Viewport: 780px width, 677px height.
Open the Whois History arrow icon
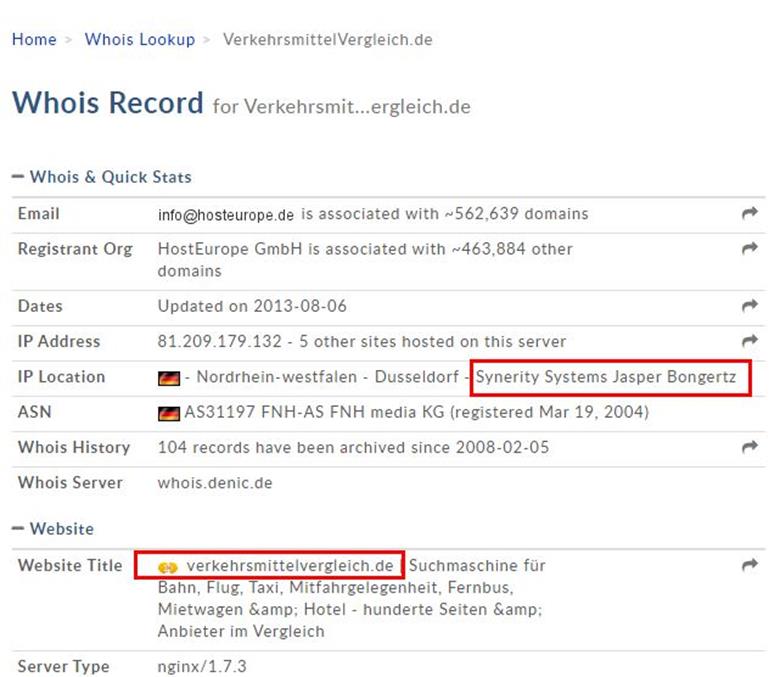tap(749, 447)
